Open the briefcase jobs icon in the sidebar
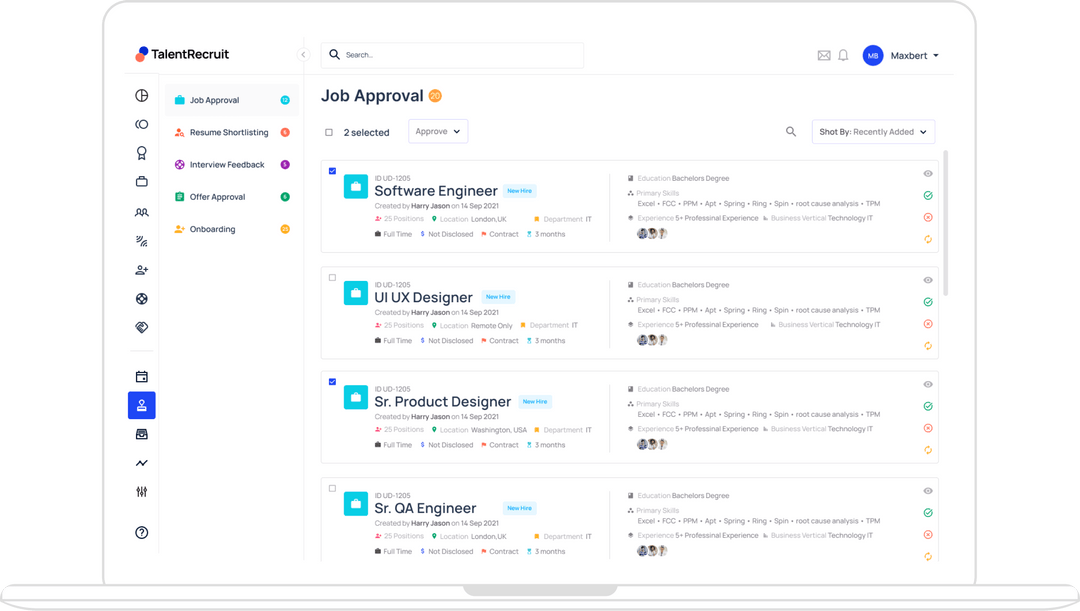Image resolution: width=1080 pixels, height=611 pixels. tap(141, 181)
